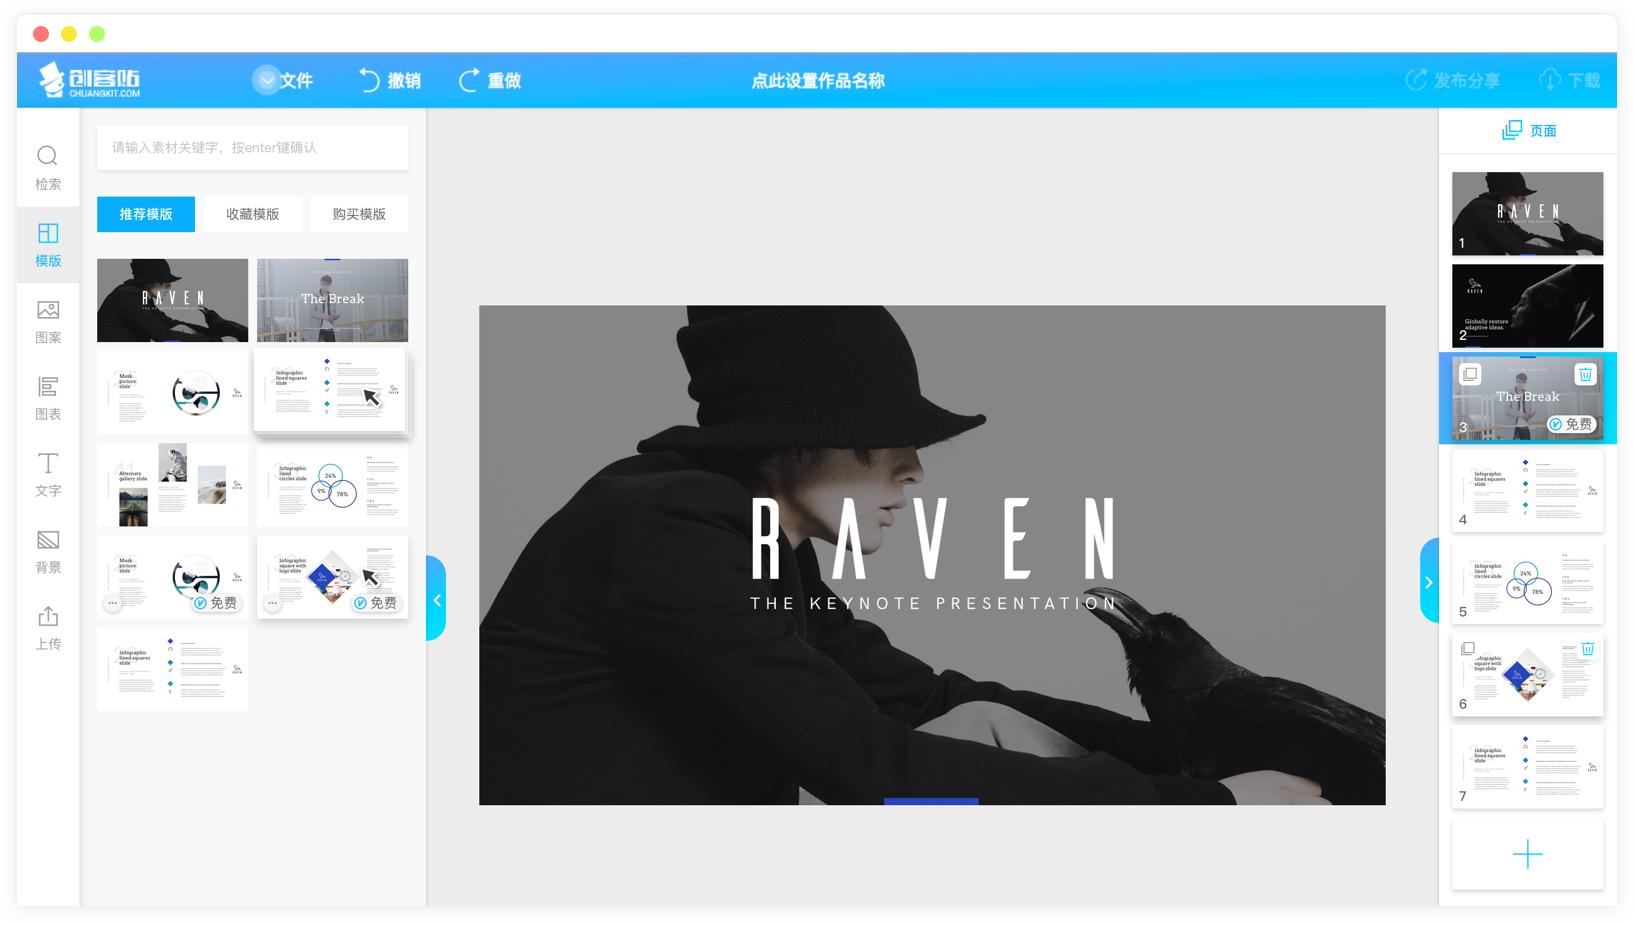
Task: Open the 文件 file dropdown menu
Action: [x=282, y=80]
